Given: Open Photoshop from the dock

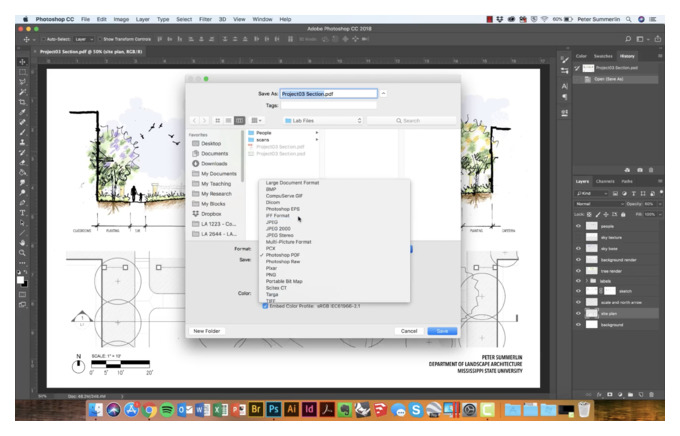Looking at the screenshot, I should coord(274,409).
